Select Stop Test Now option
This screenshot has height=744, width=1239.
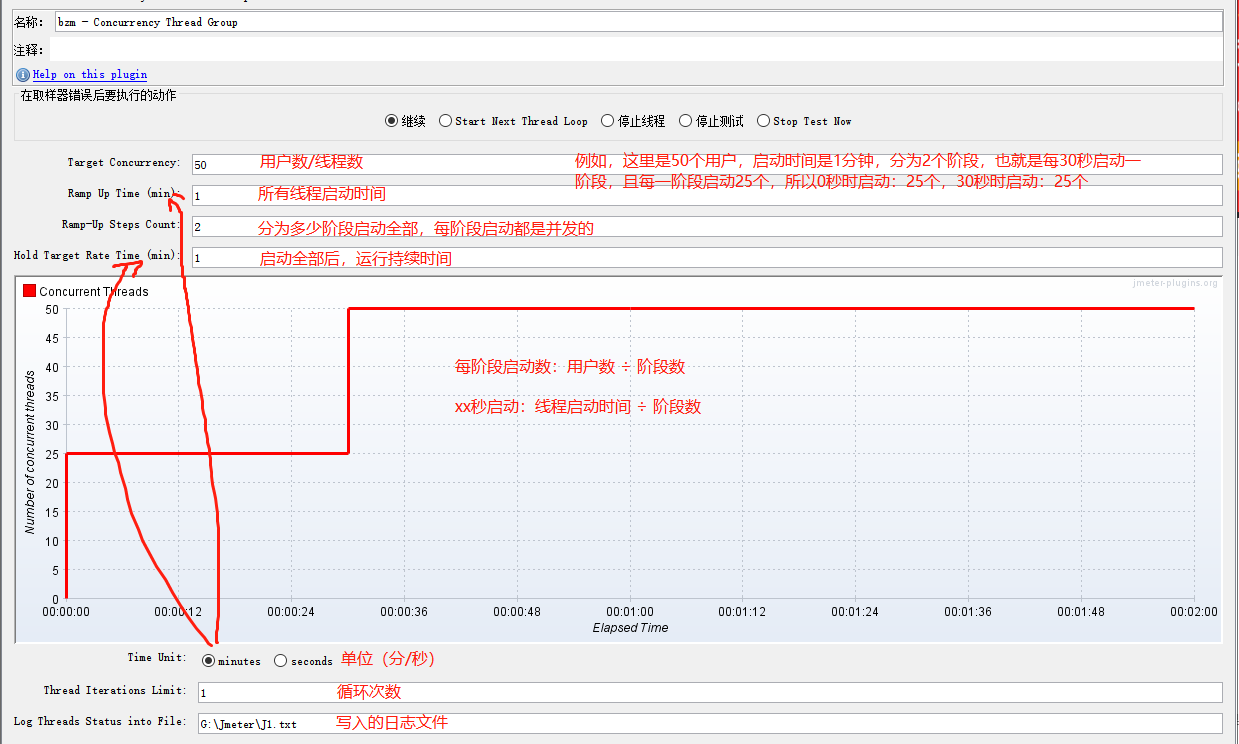tap(763, 121)
